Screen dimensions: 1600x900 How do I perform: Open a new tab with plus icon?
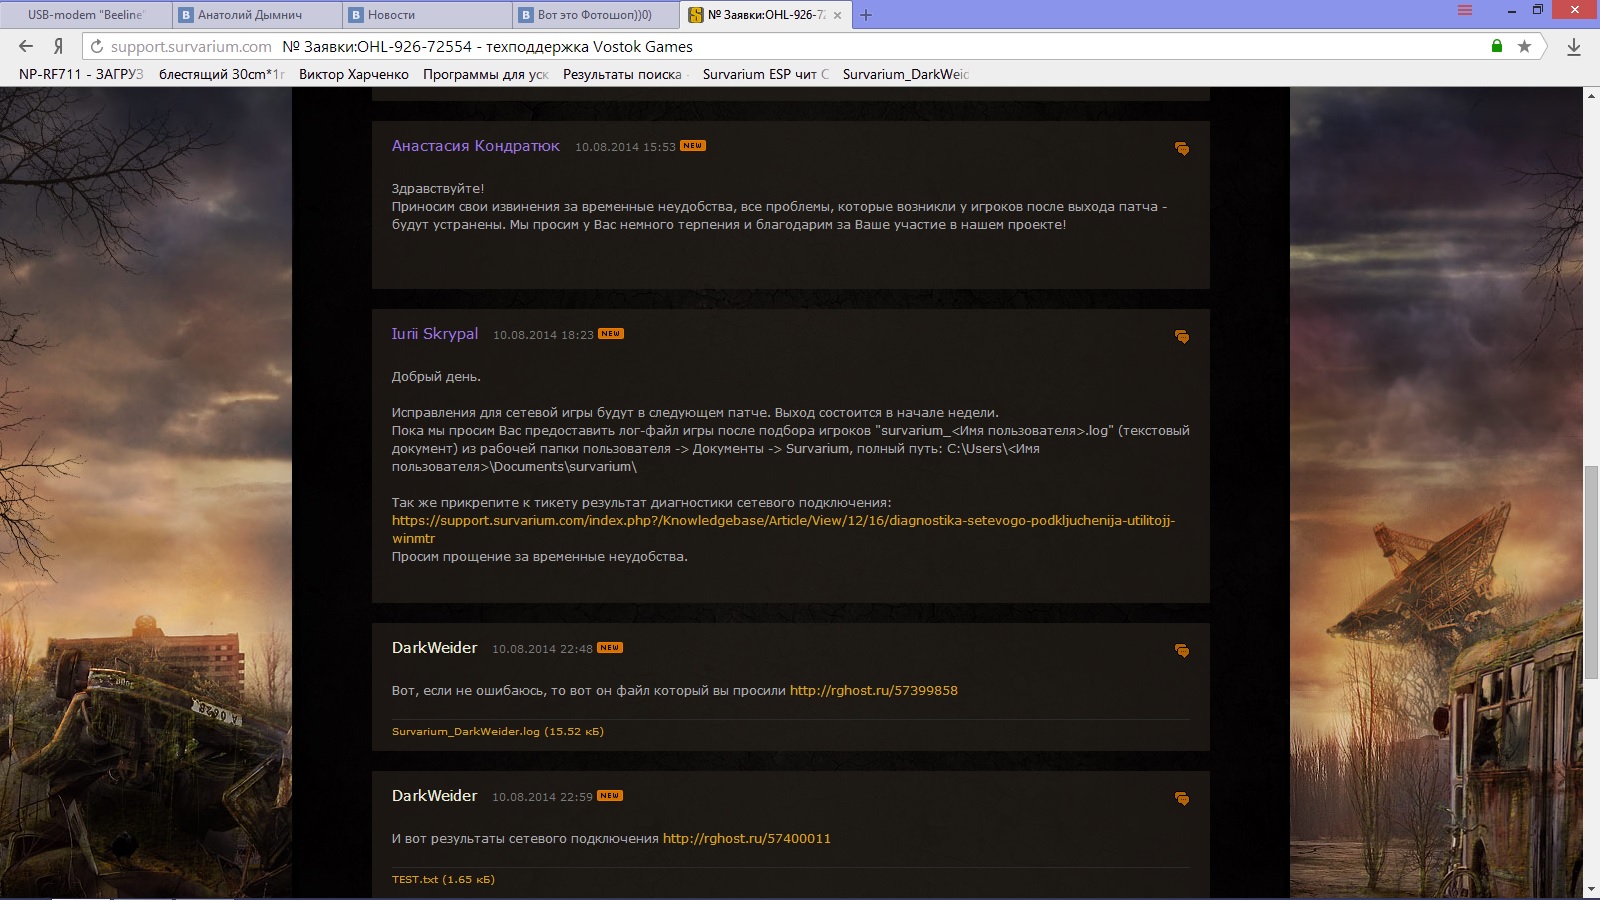[x=866, y=15]
